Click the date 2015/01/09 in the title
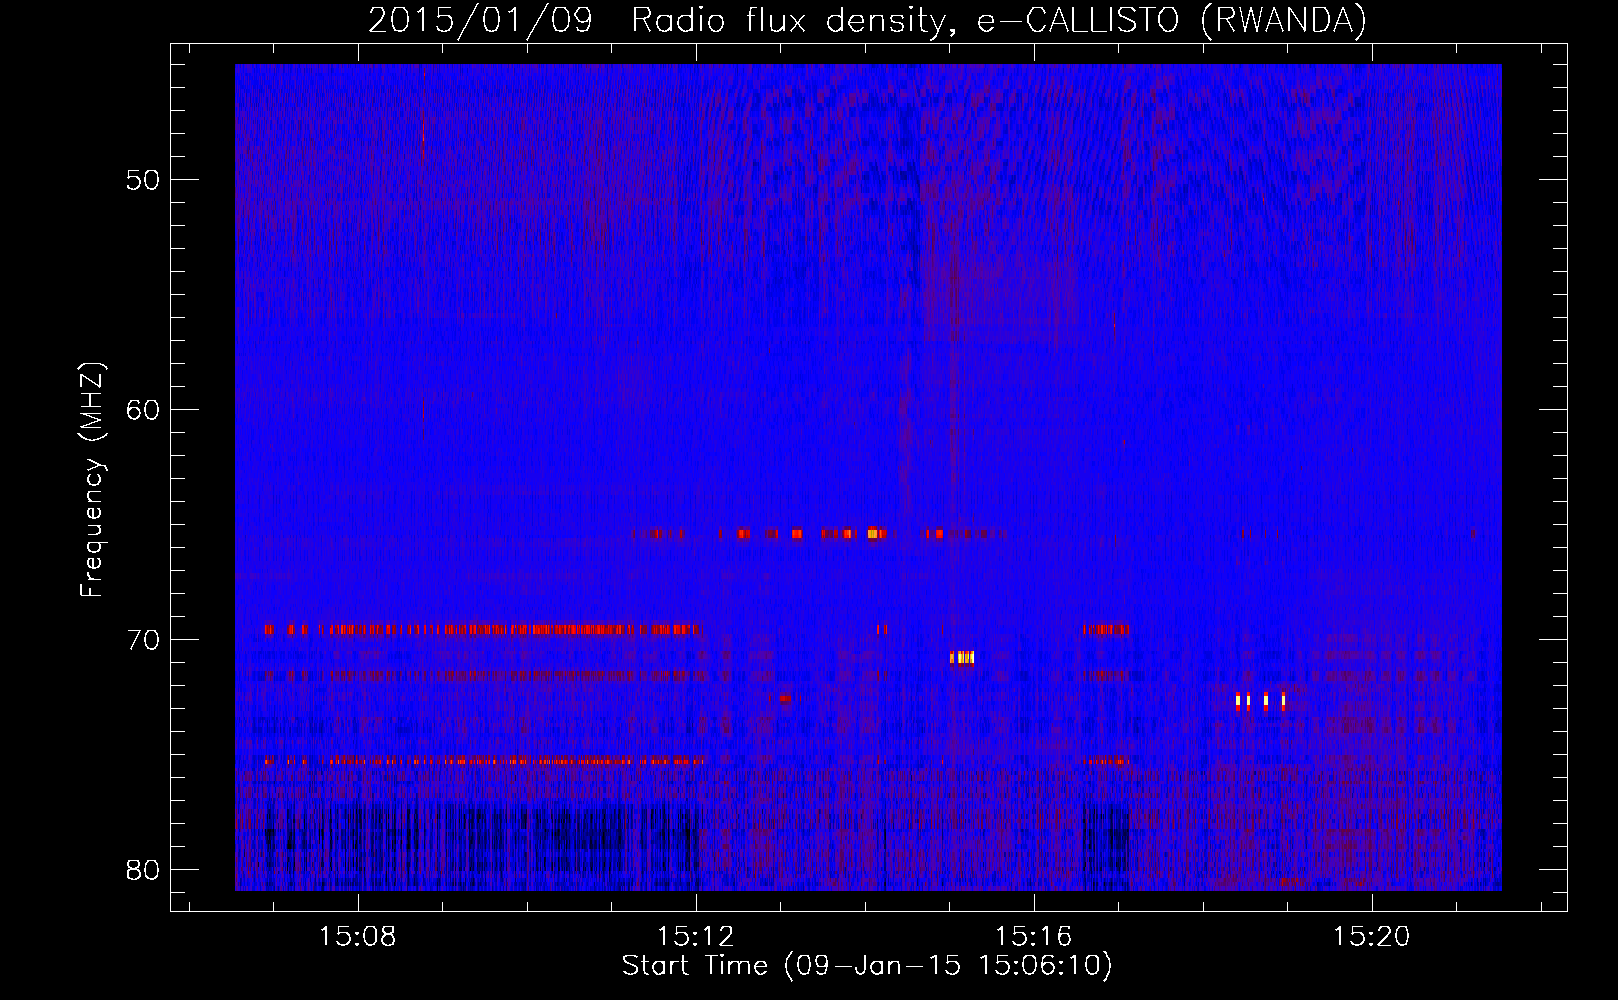Viewport: 1618px width, 1000px height. click(481, 20)
